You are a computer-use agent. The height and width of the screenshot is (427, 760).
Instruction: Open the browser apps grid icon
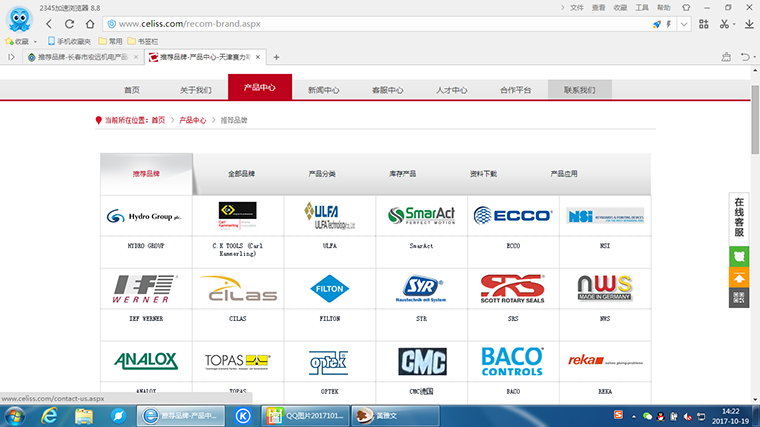pos(704,24)
